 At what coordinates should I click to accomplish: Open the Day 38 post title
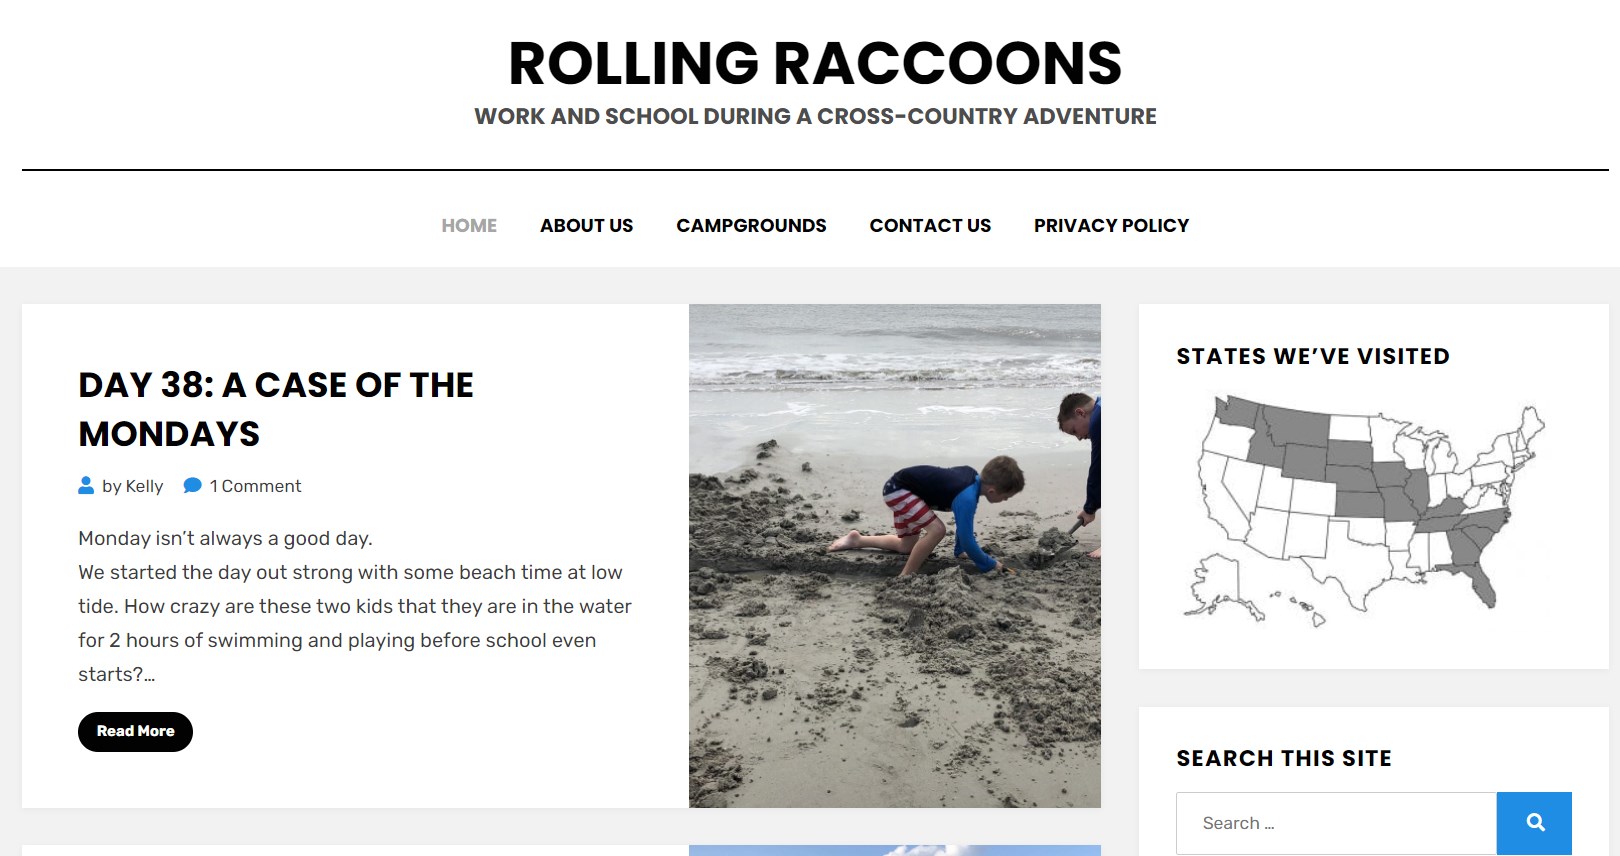276,409
